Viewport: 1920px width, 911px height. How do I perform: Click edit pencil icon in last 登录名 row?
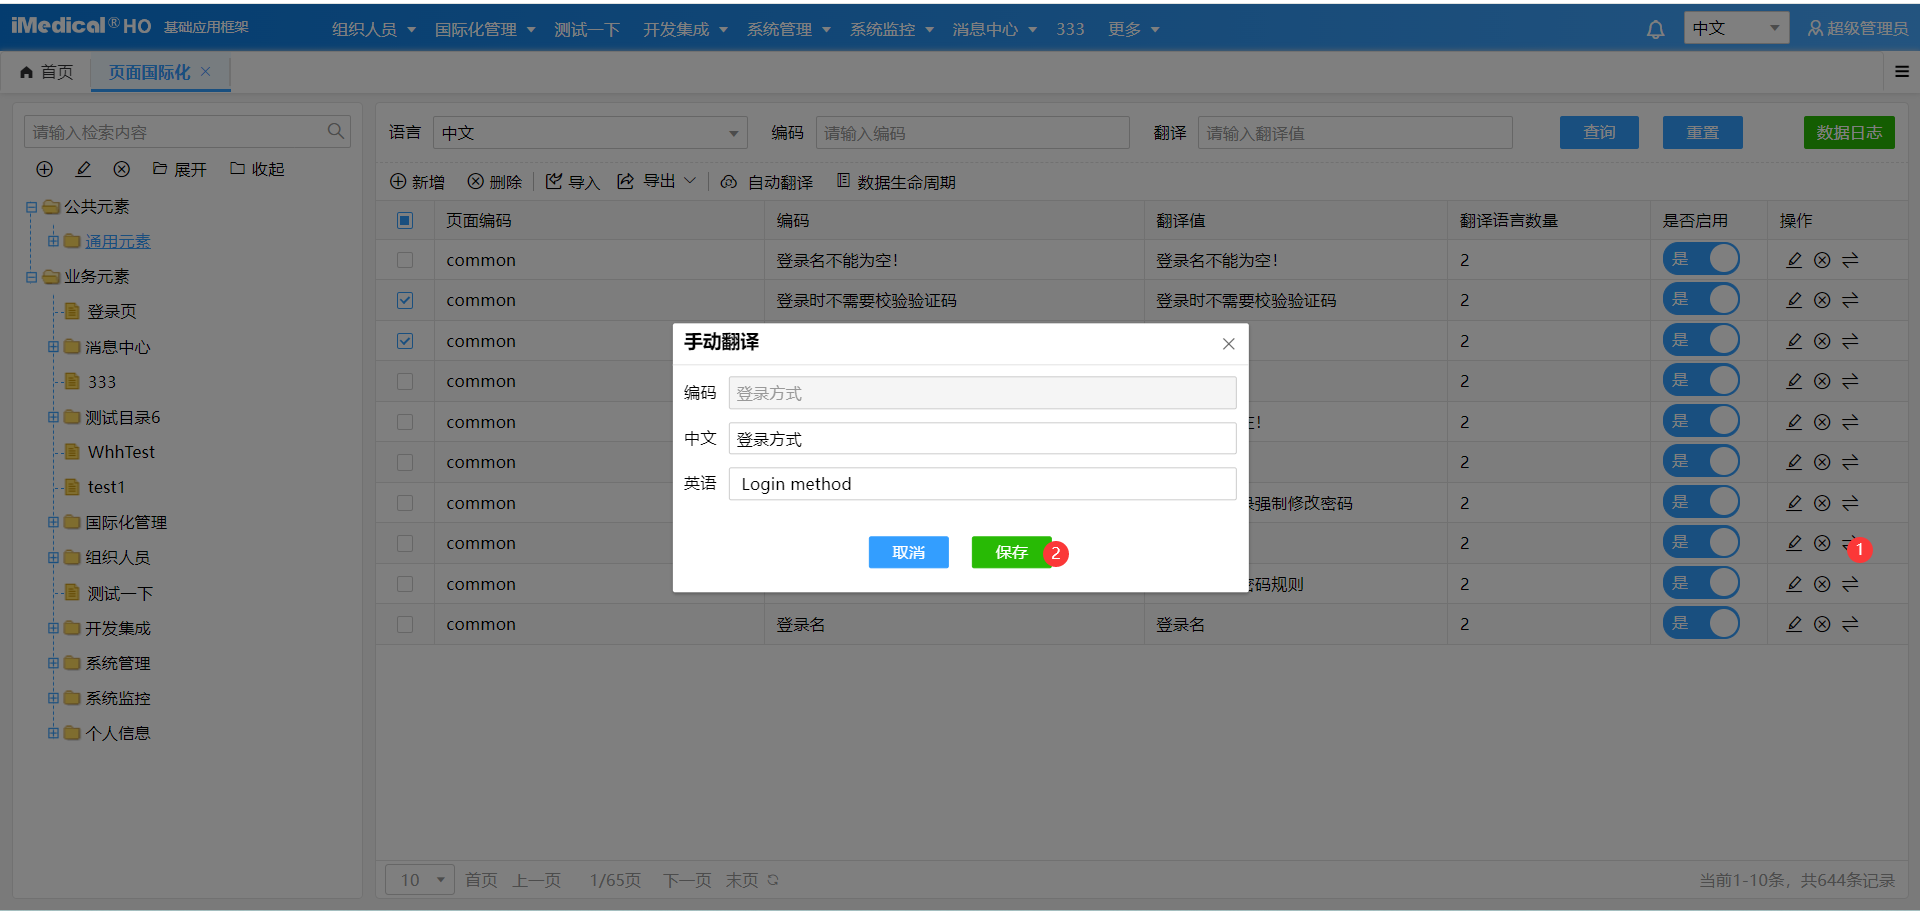click(1794, 624)
